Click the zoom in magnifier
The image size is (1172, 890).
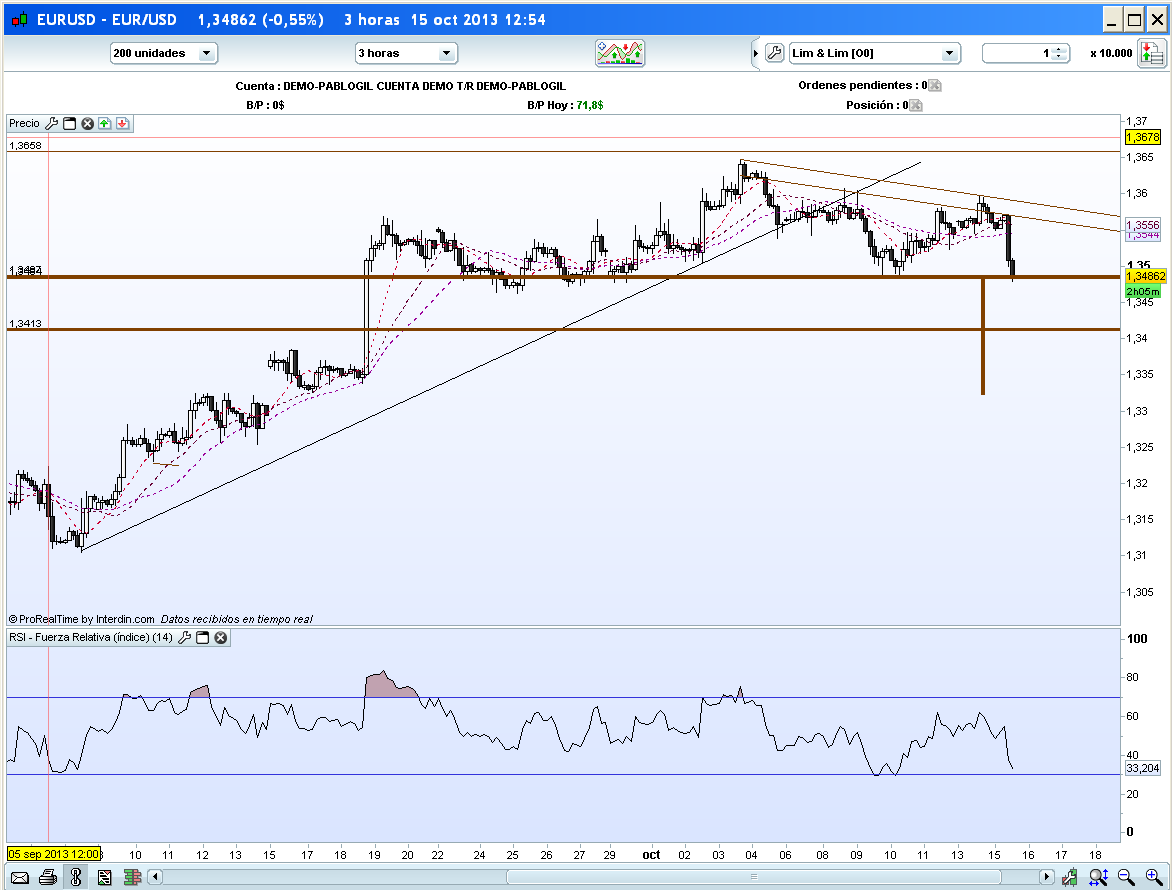pyautogui.click(x=1152, y=877)
